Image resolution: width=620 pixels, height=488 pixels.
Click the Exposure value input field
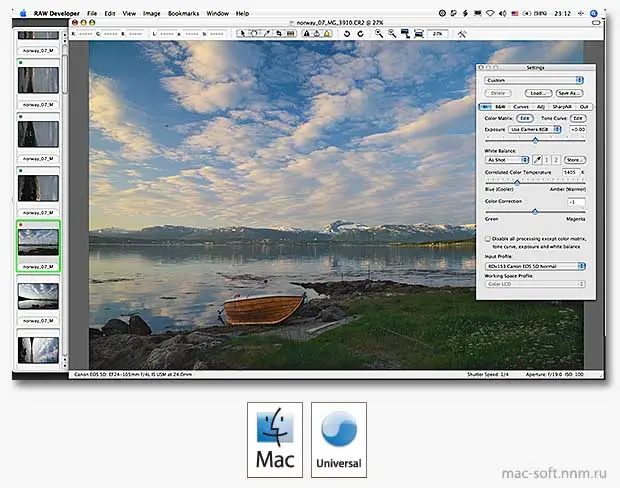pyautogui.click(x=577, y=130)
